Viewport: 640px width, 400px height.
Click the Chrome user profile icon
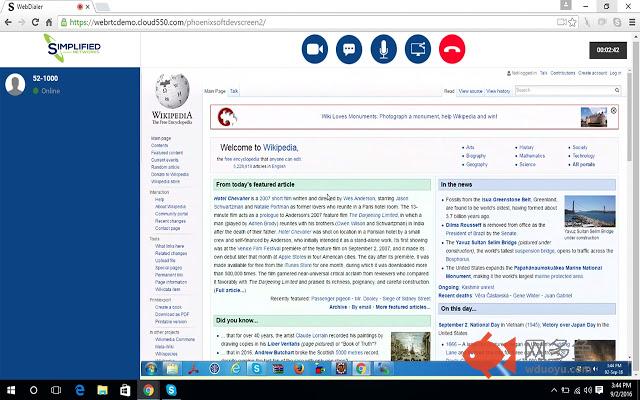[x=566, y=5]
